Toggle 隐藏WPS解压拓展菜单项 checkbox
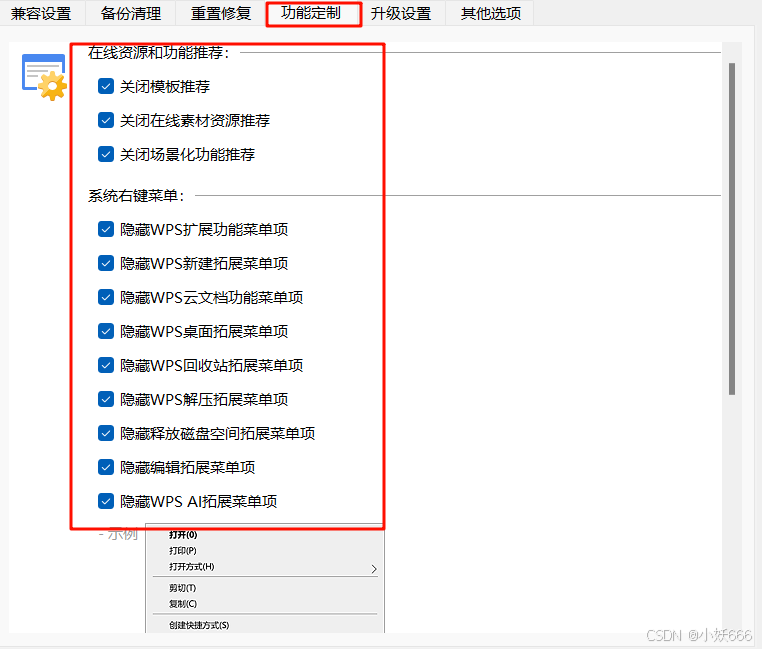762x649 pixels. click(x=106, y=399)
